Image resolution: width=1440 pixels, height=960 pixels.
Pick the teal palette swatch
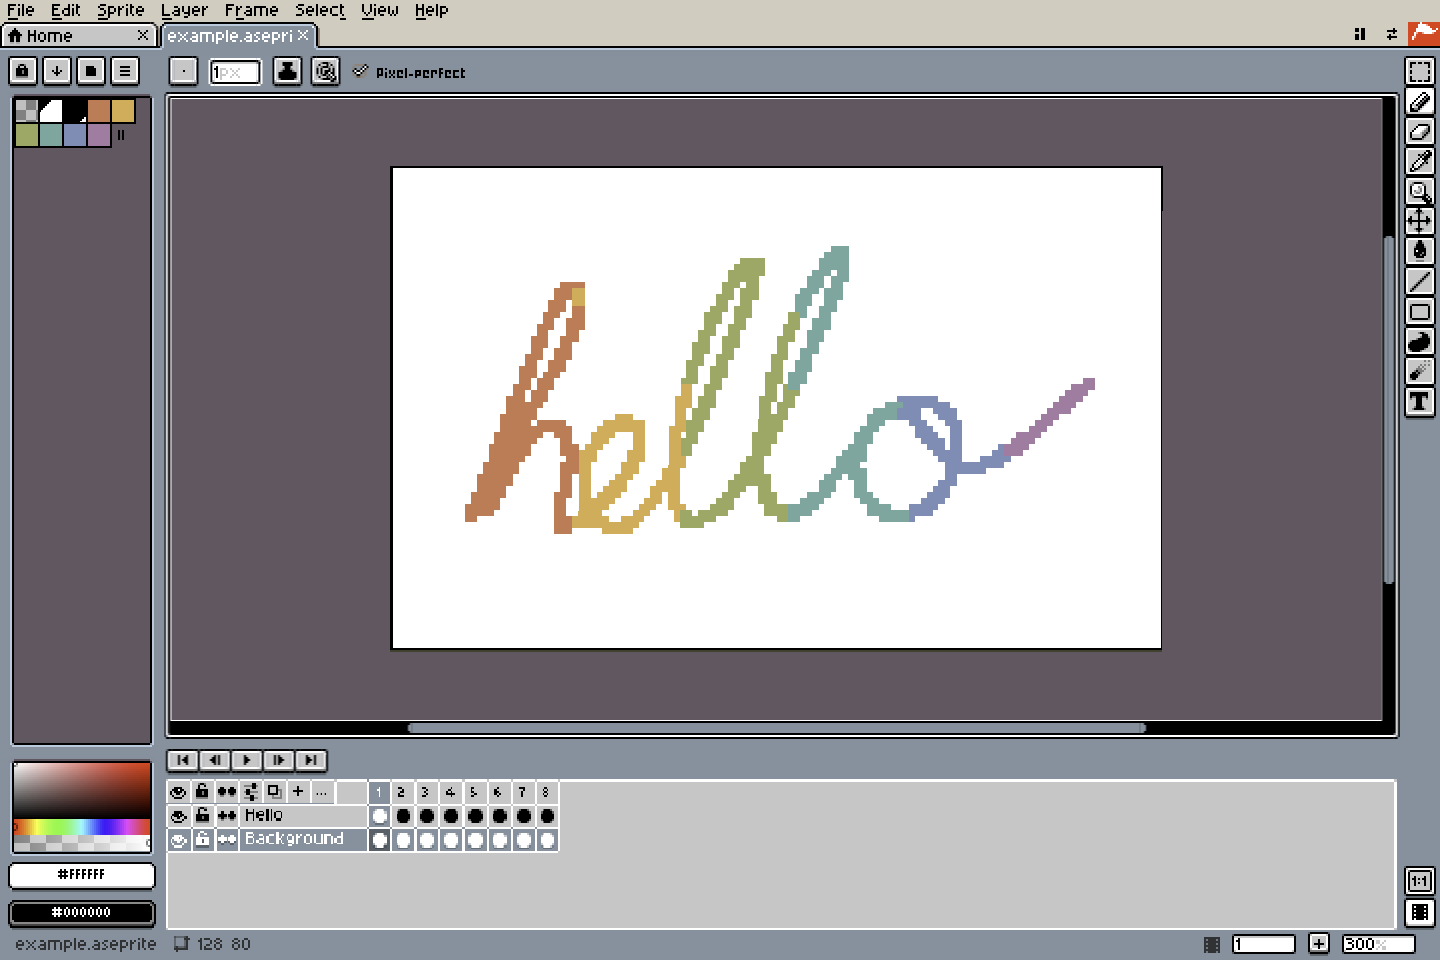[x=51, y=134]
